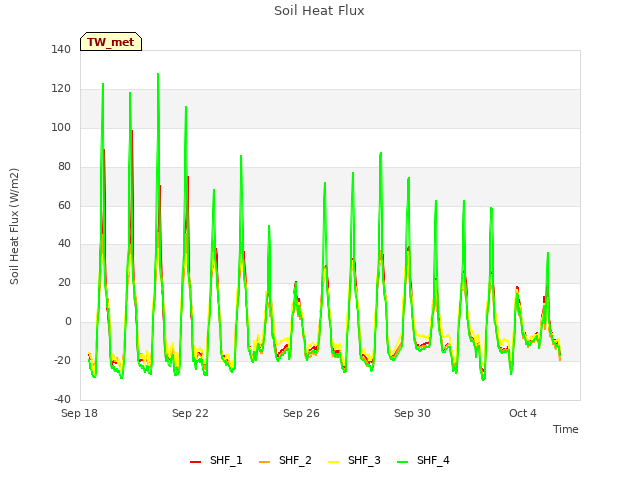Toggle the SHF_1 series in legend
The width and height of the screenshot is (640, 480).
coord(216,460)
